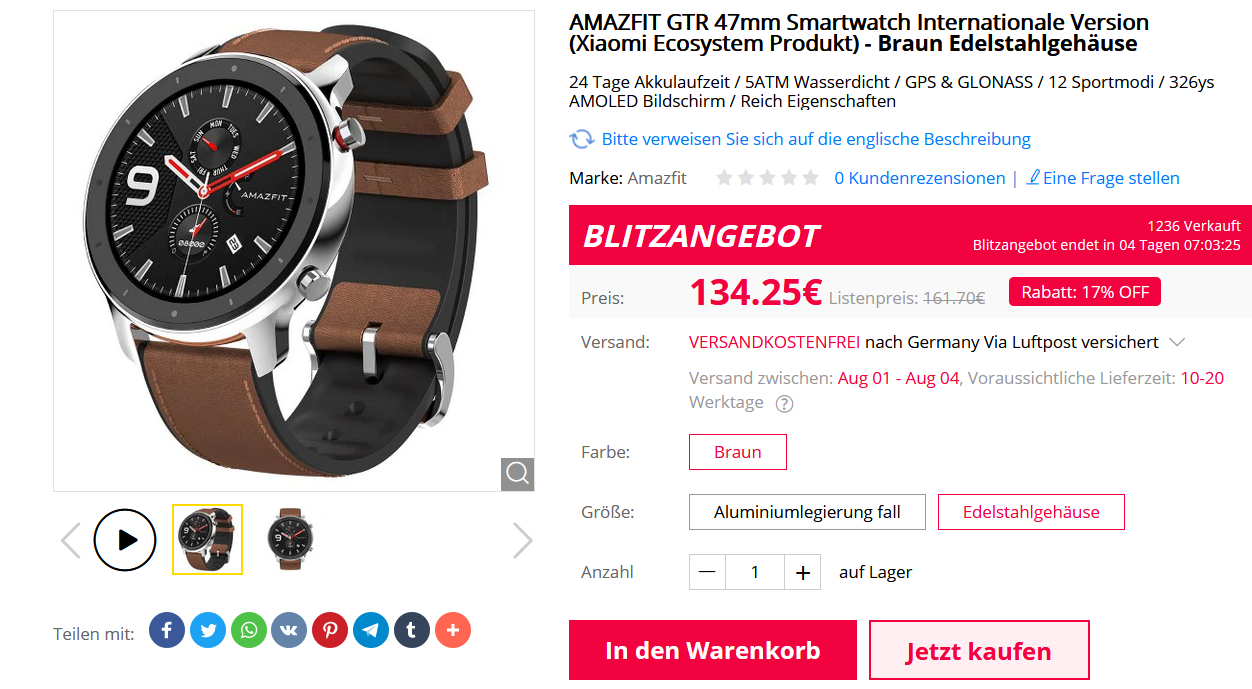
Task: Select the front-view watch thumbnail
Action: (x=290, y=539)
